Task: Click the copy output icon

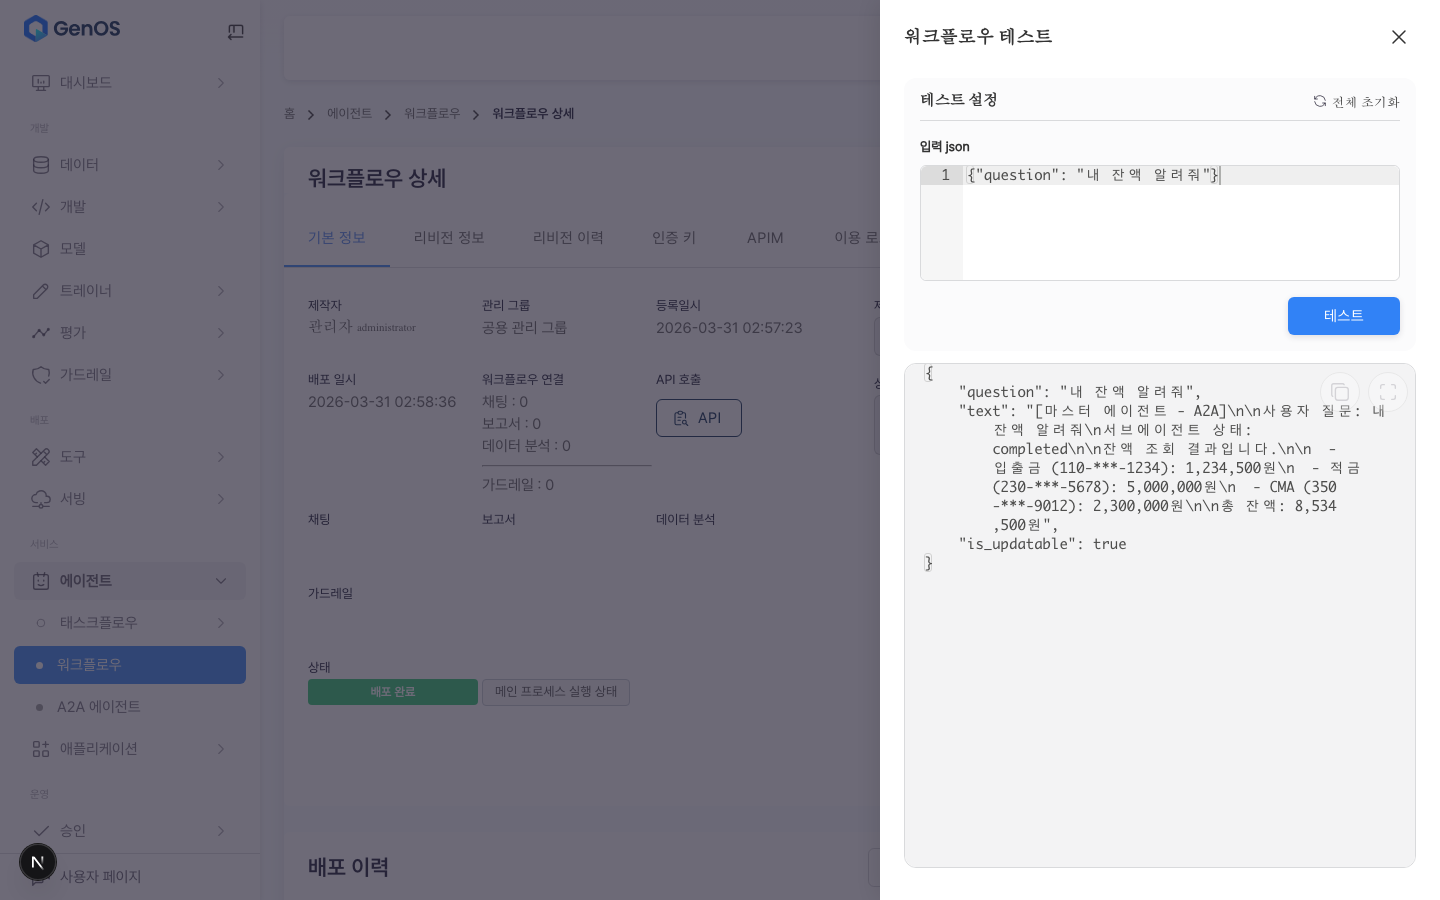Action: [x=1340, y=392]
